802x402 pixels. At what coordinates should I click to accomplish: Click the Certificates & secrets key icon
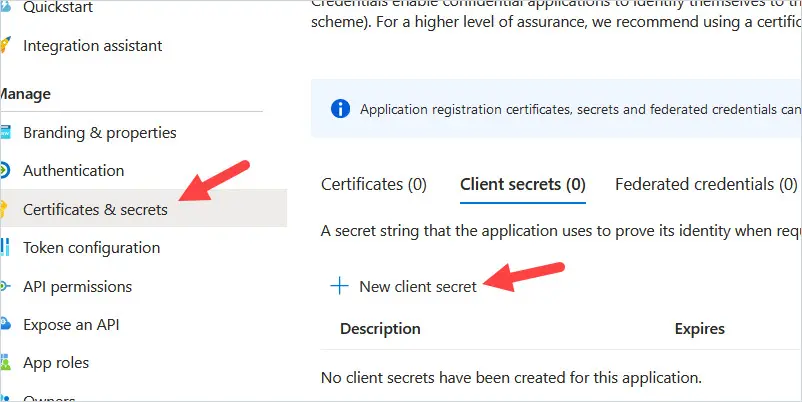(x=4, y=209)
